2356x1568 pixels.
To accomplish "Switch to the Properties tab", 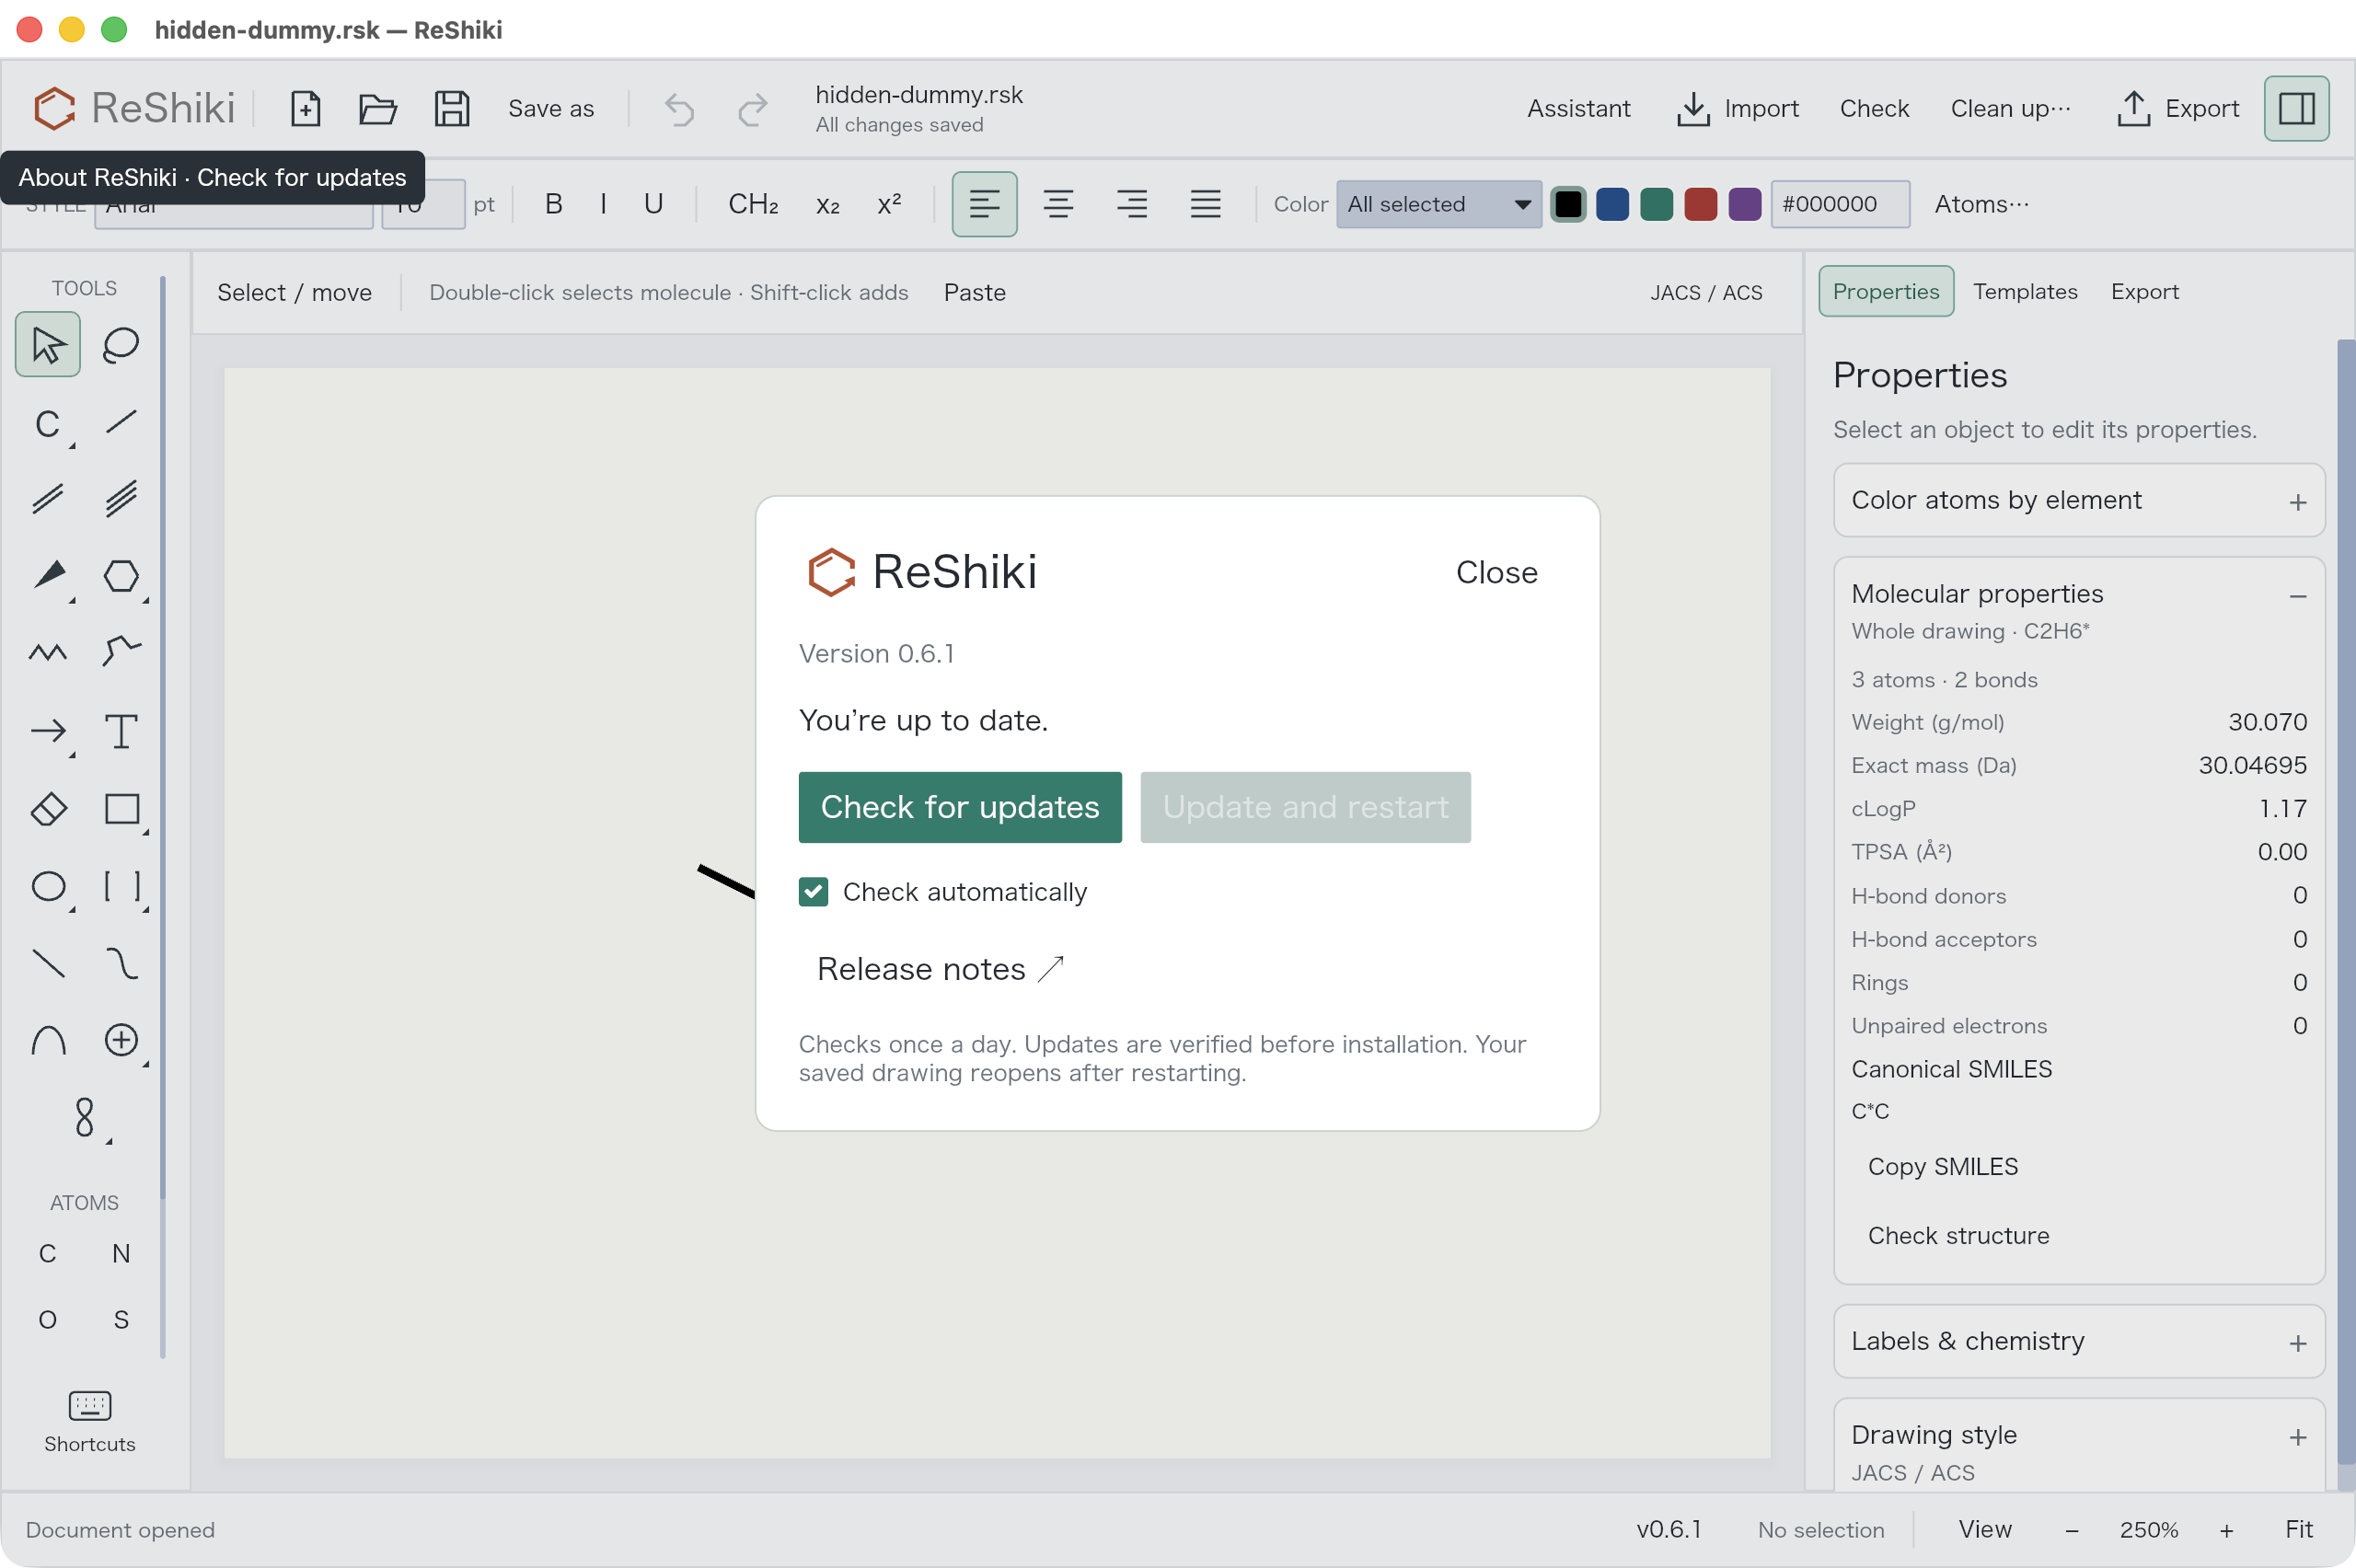I will tap(1885, 291).
